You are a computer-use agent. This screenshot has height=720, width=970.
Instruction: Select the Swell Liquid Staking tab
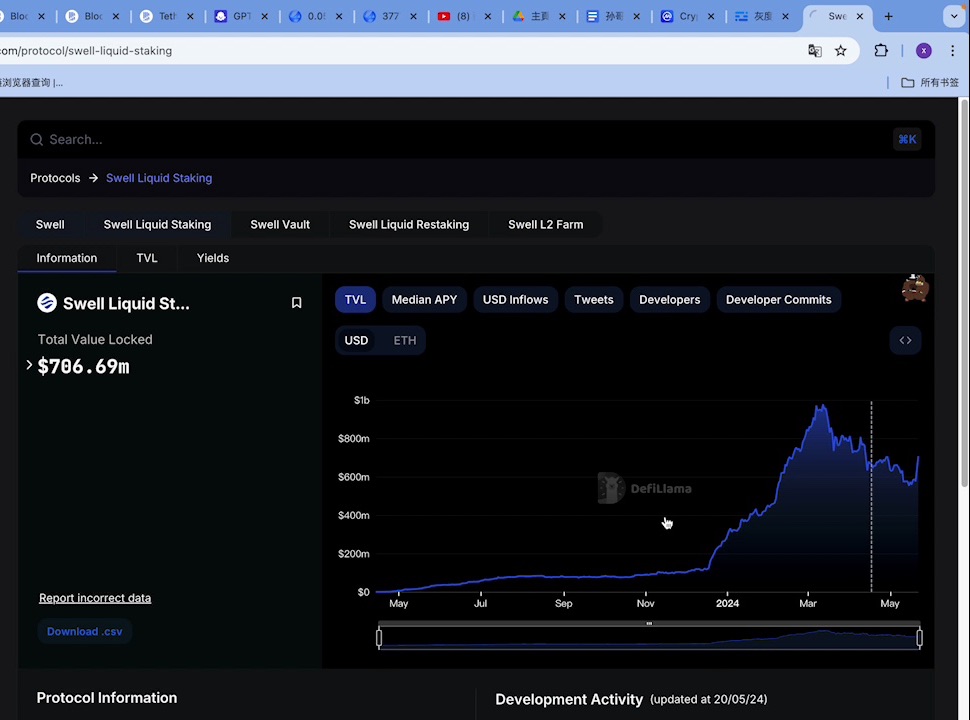click(x=157, y=225)
